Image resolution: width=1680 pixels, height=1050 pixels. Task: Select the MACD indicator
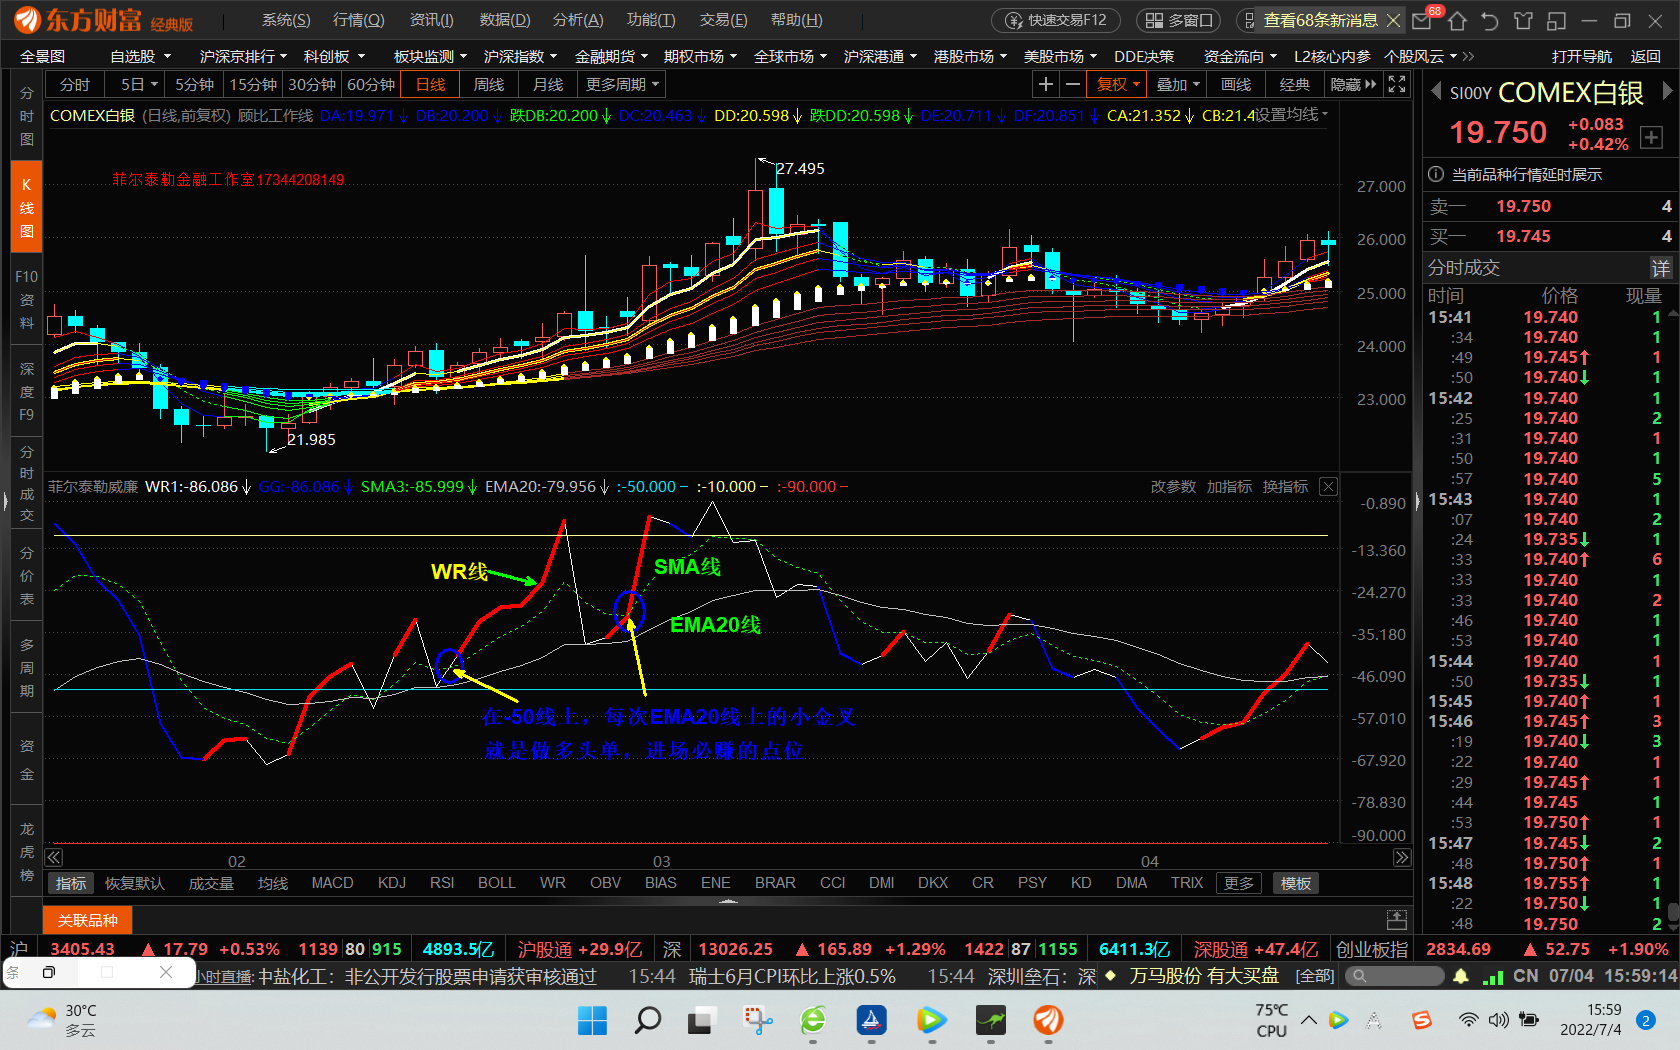[332, 883]
